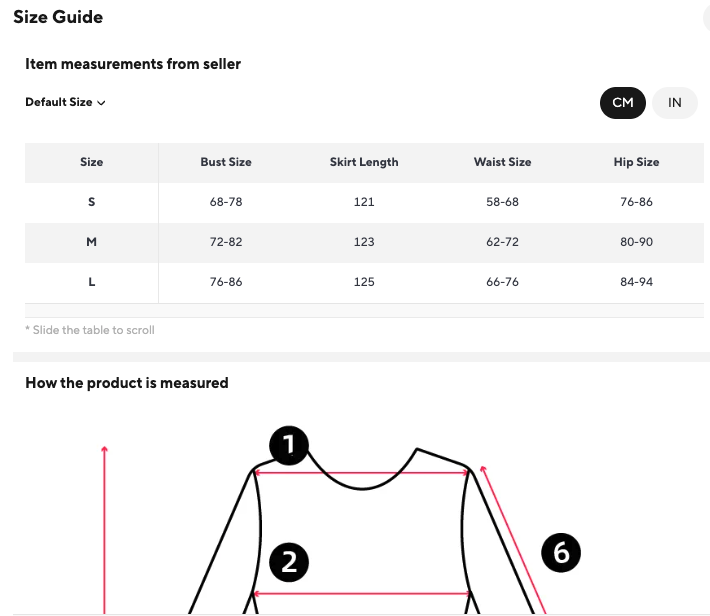Viewport: 710px width, 616px height.
Task: Click the Skirt Length column header
Action: coord(364,162)
